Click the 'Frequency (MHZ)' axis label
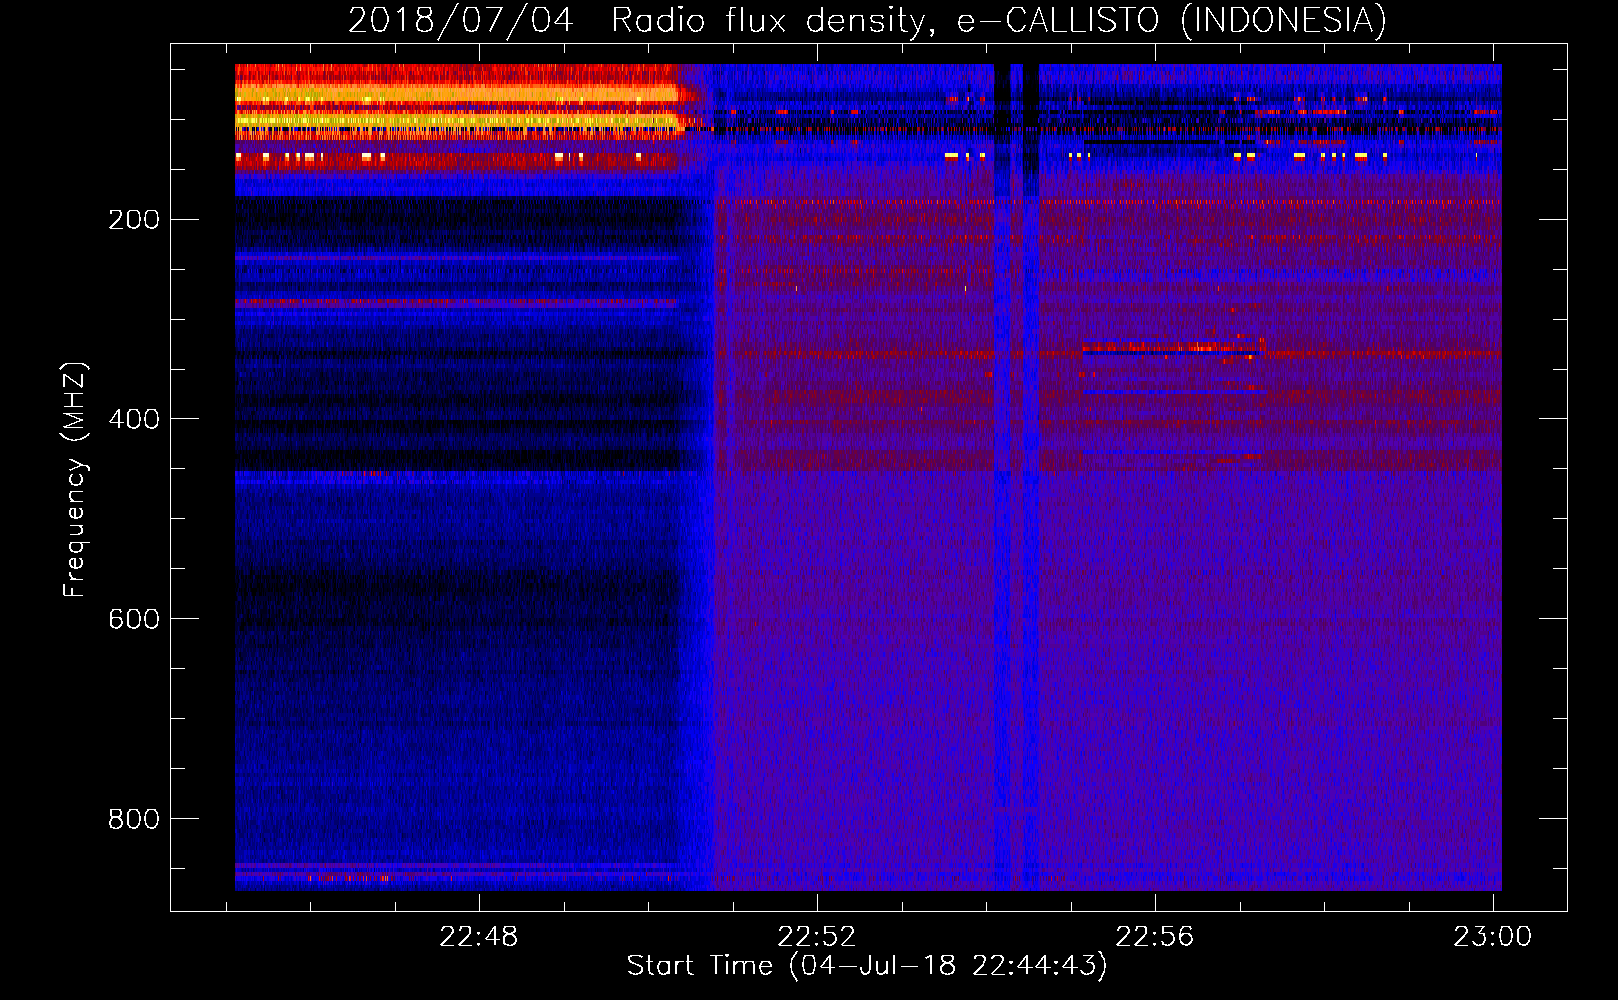 click(75, 480)
